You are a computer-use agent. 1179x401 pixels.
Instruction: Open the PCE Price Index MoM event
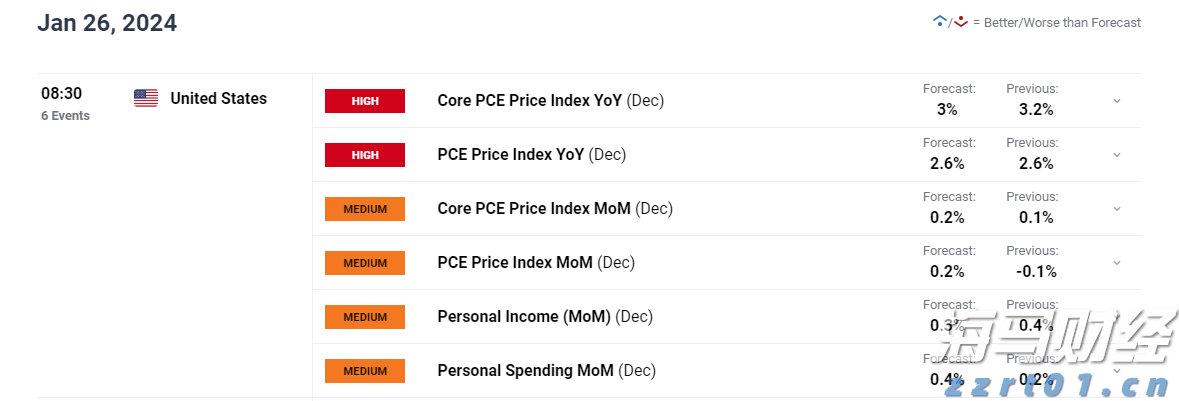click(x=536, y=263)
